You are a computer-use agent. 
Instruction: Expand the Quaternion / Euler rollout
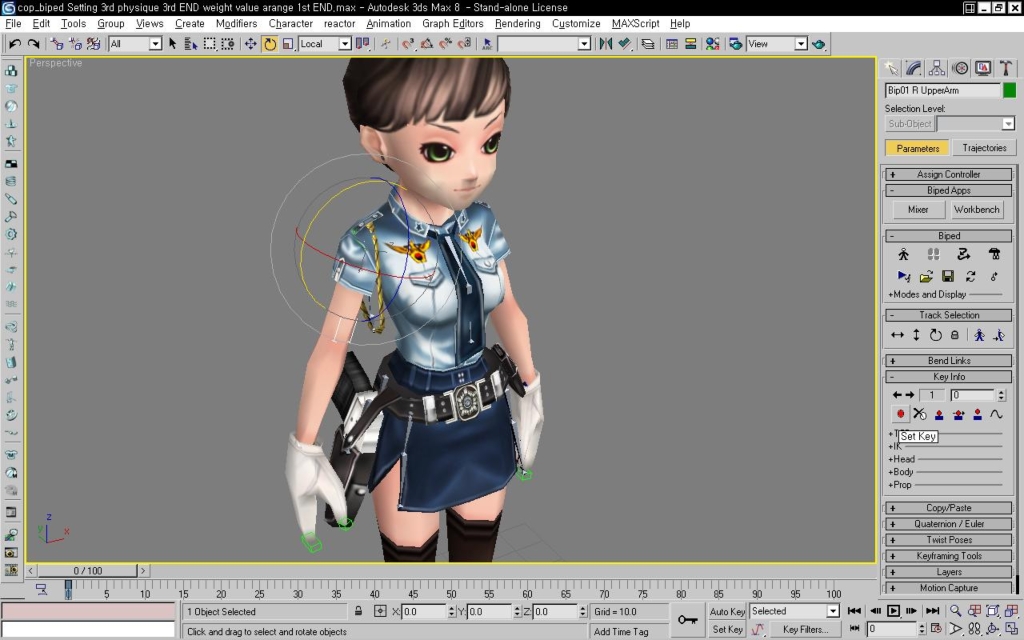(948, 524)
